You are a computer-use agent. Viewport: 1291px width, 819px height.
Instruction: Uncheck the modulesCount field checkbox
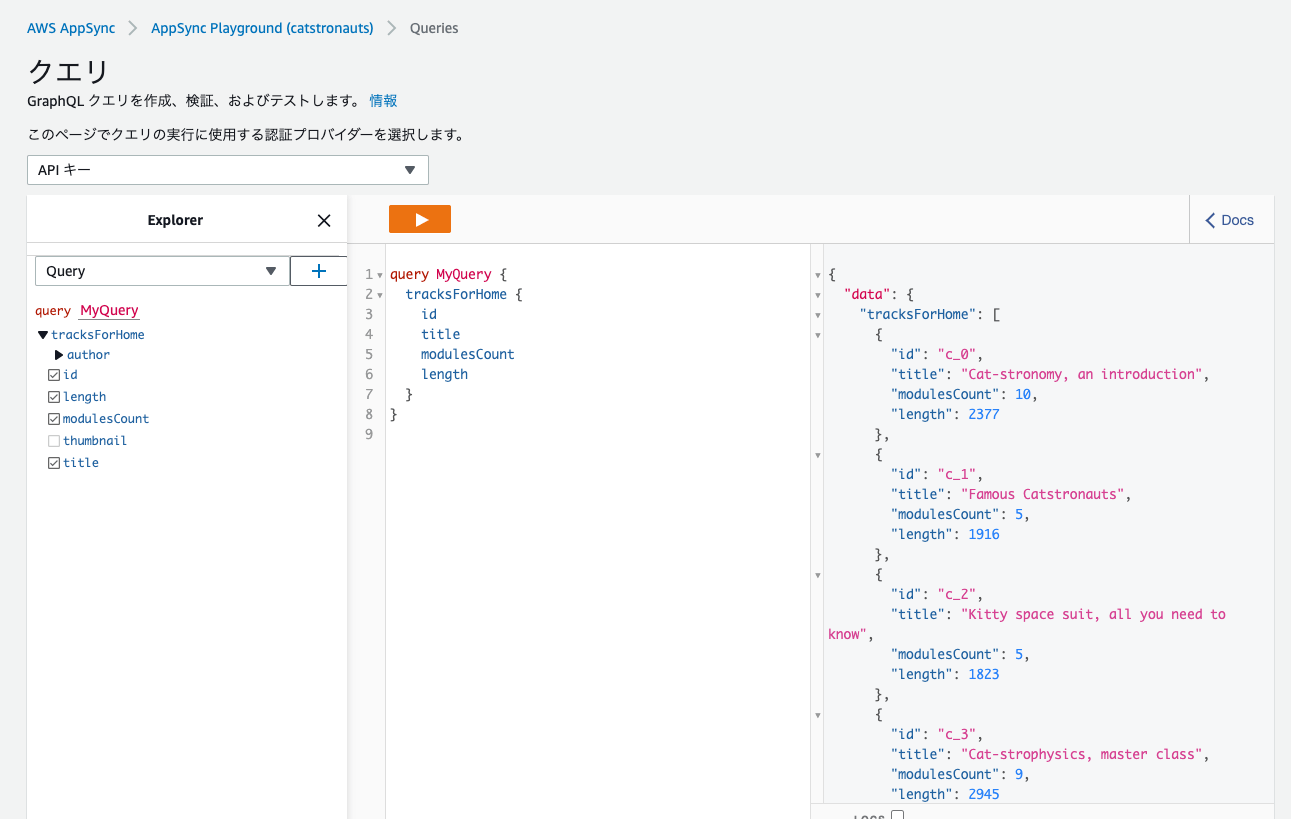(54, 419)
